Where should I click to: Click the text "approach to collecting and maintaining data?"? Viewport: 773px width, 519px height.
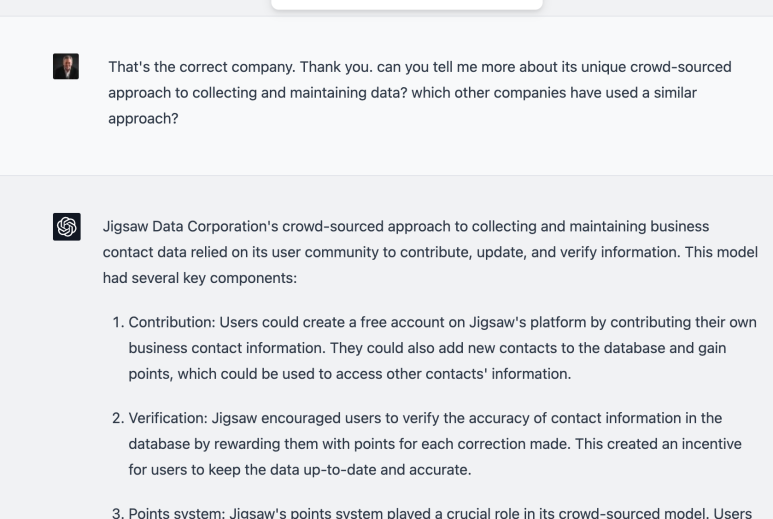258,93
